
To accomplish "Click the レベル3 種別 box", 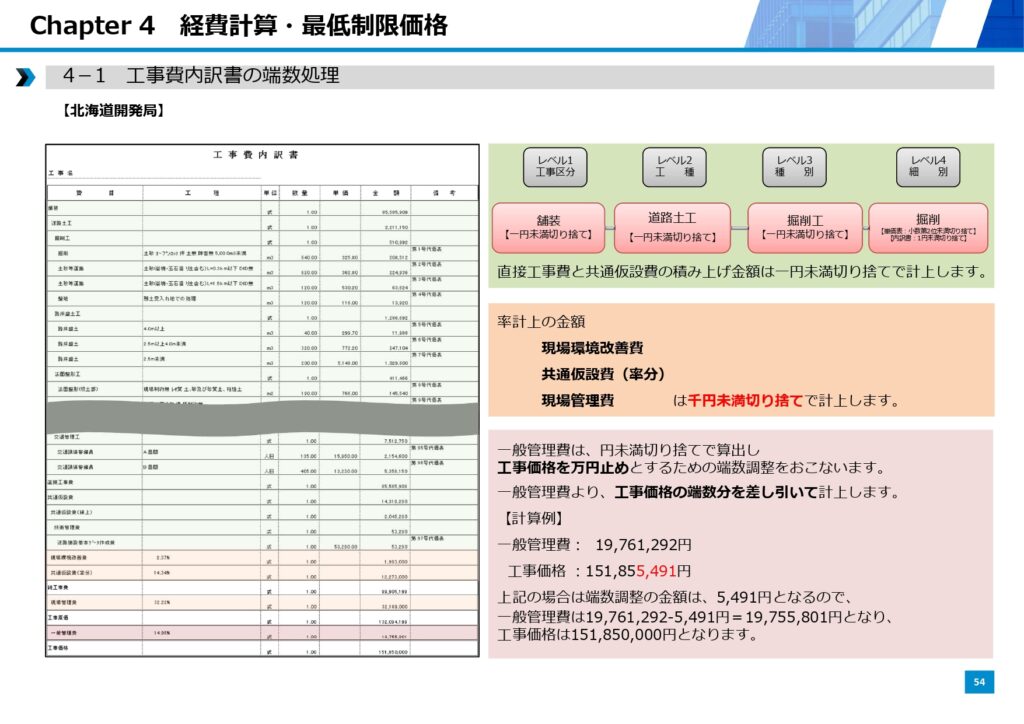I will click(x=794, y=166).
